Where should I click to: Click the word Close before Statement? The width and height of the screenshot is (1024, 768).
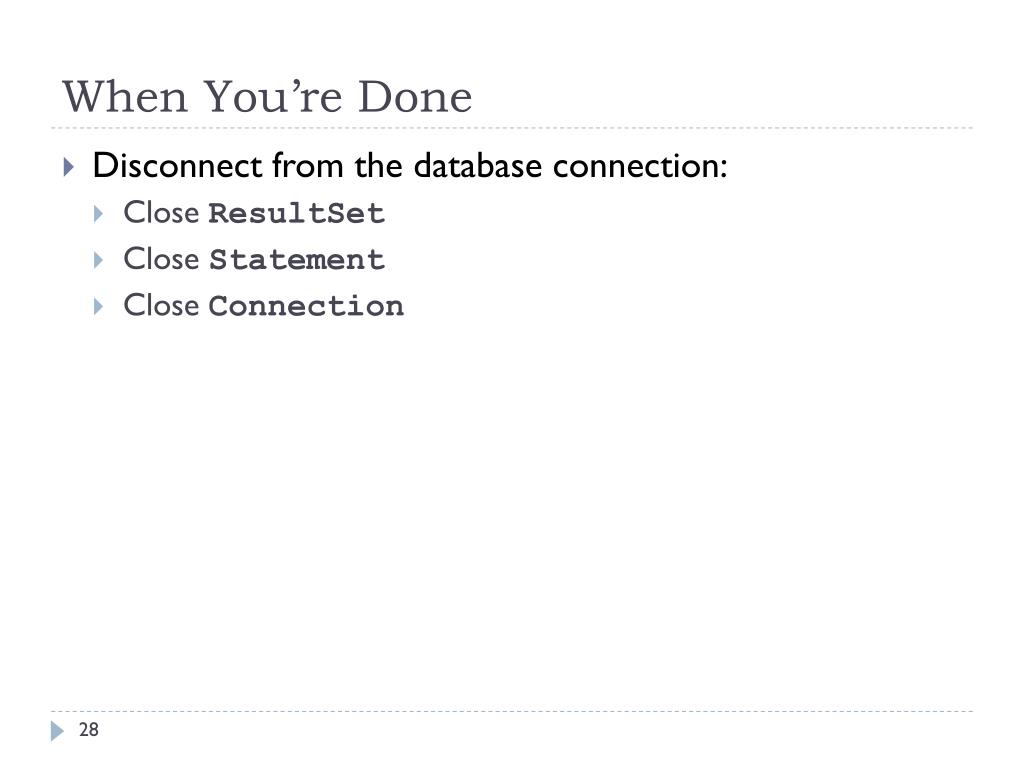(x=161, y=259)
